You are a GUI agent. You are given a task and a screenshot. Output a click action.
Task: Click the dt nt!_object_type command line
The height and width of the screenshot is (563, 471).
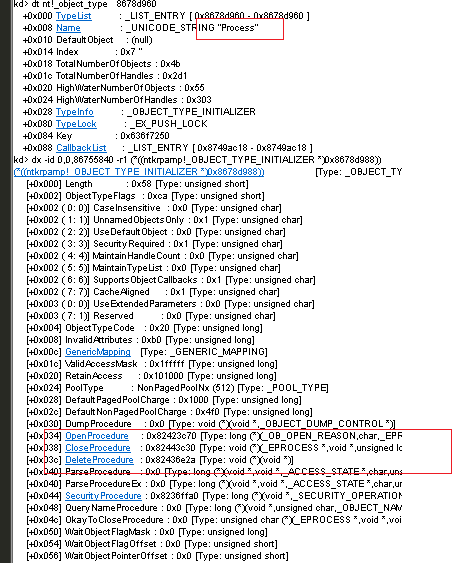coord(85,4)
